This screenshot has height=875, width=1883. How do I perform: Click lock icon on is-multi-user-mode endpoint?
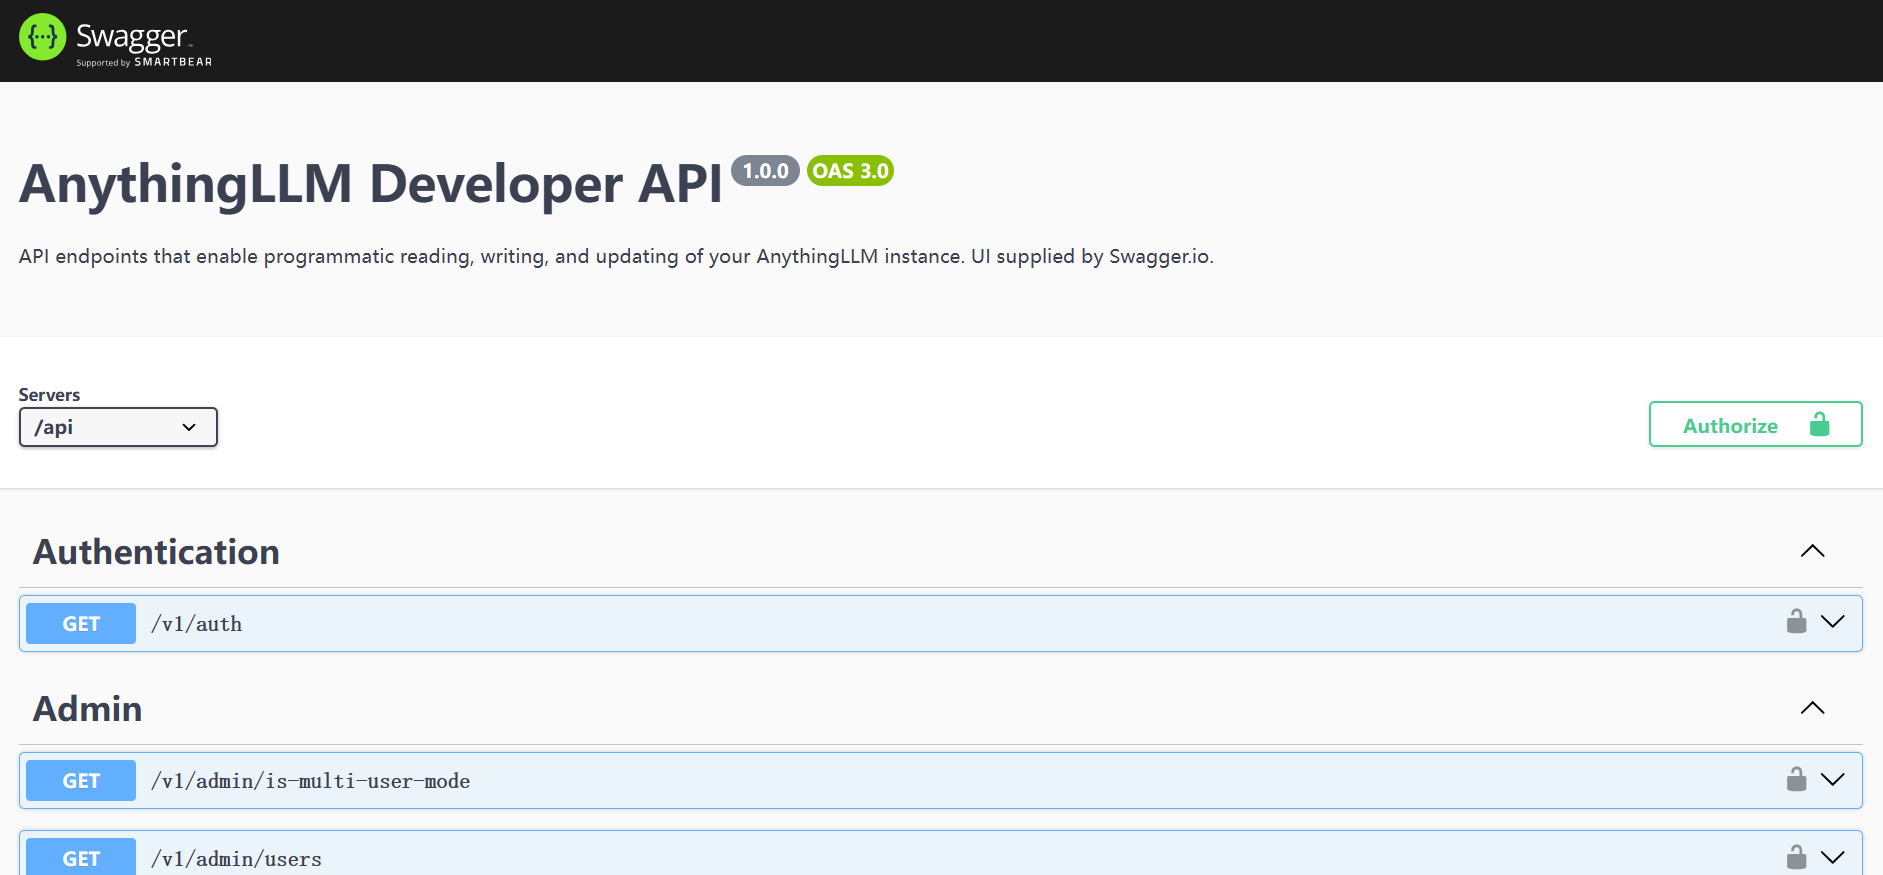1796,779
